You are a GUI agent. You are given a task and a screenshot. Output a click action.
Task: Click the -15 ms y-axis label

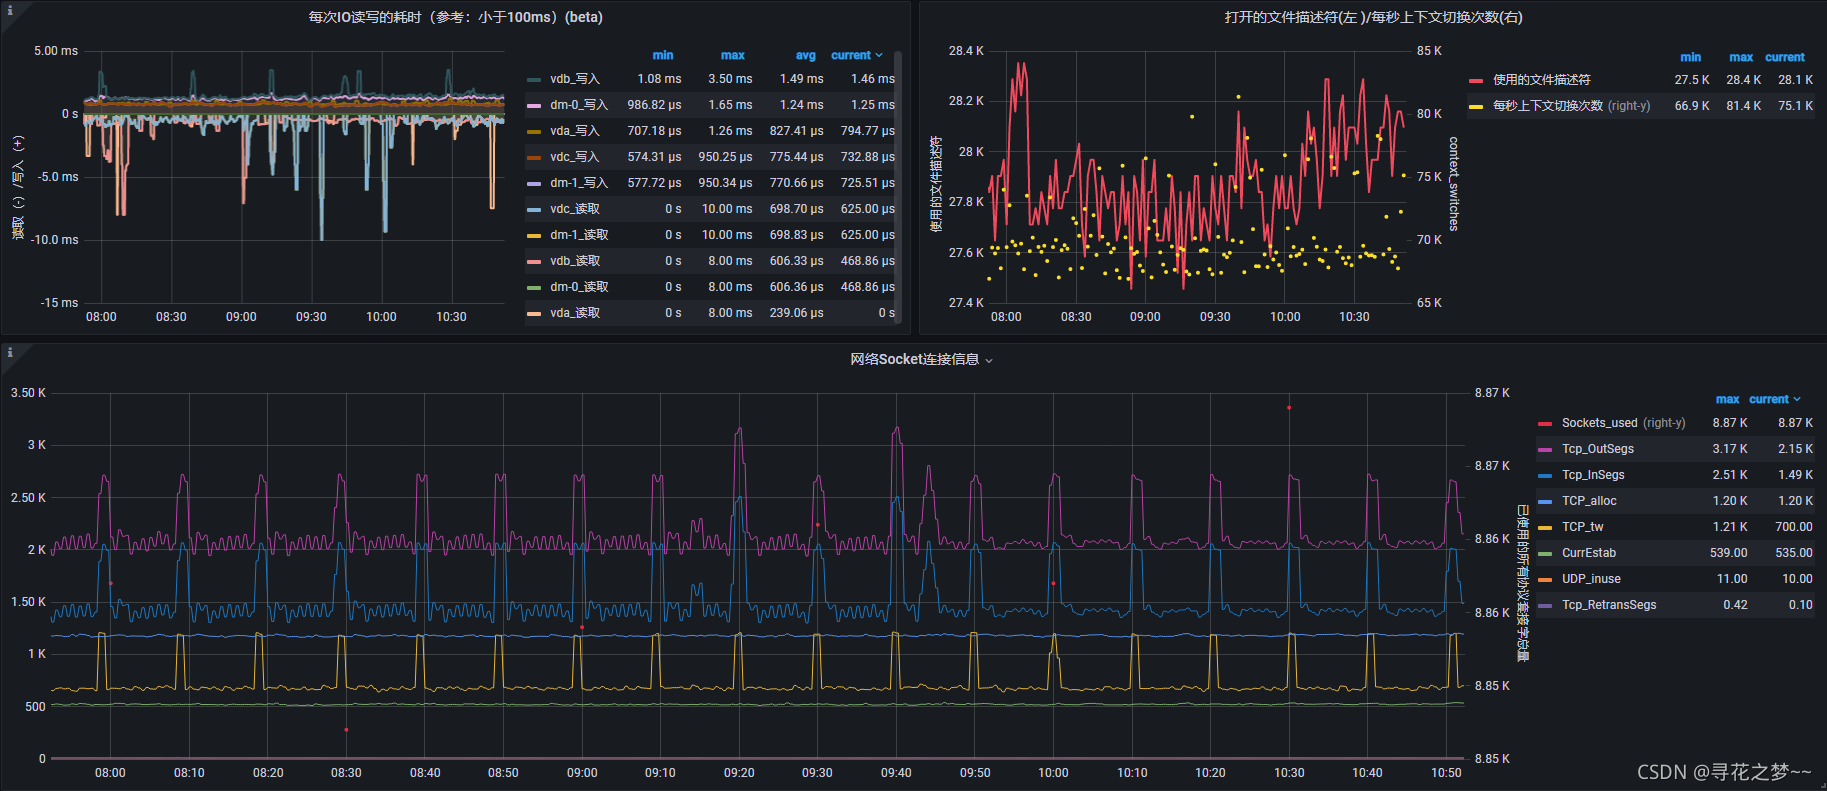click(x=59, y=303)
